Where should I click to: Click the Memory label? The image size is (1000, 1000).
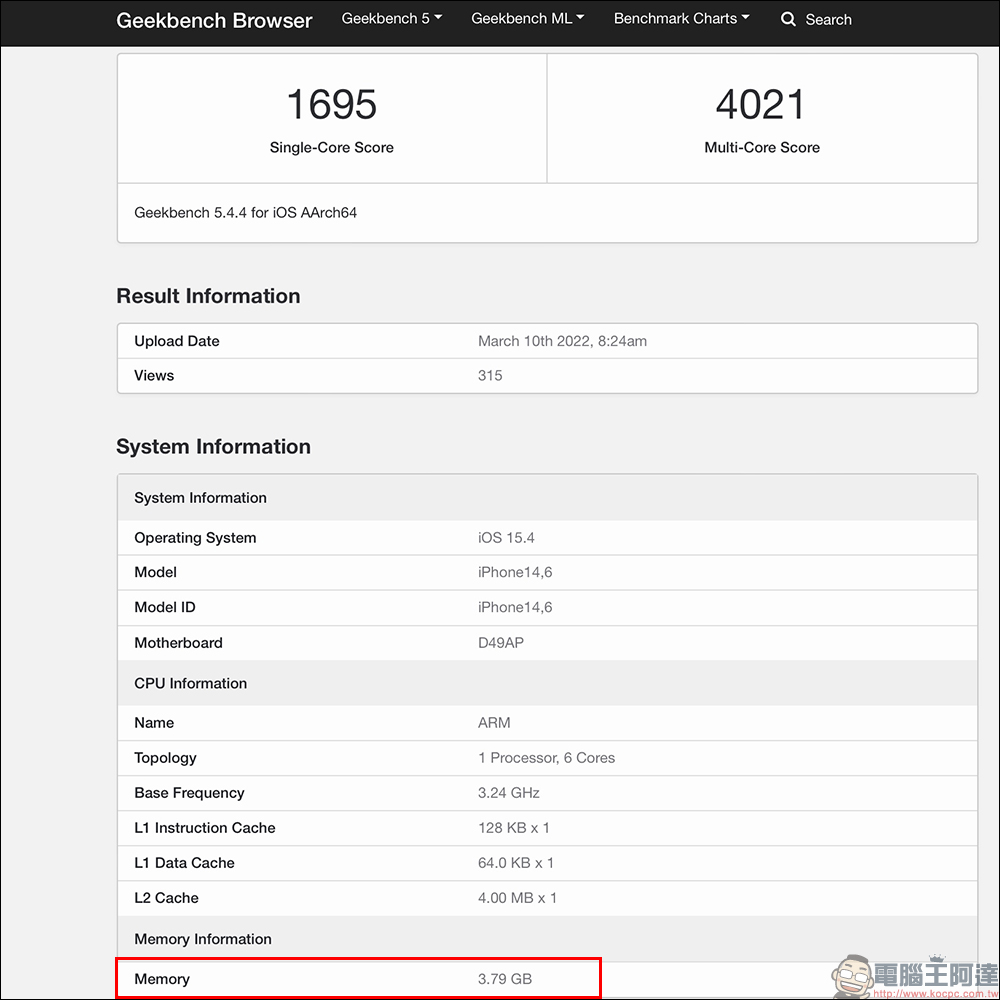162,979
